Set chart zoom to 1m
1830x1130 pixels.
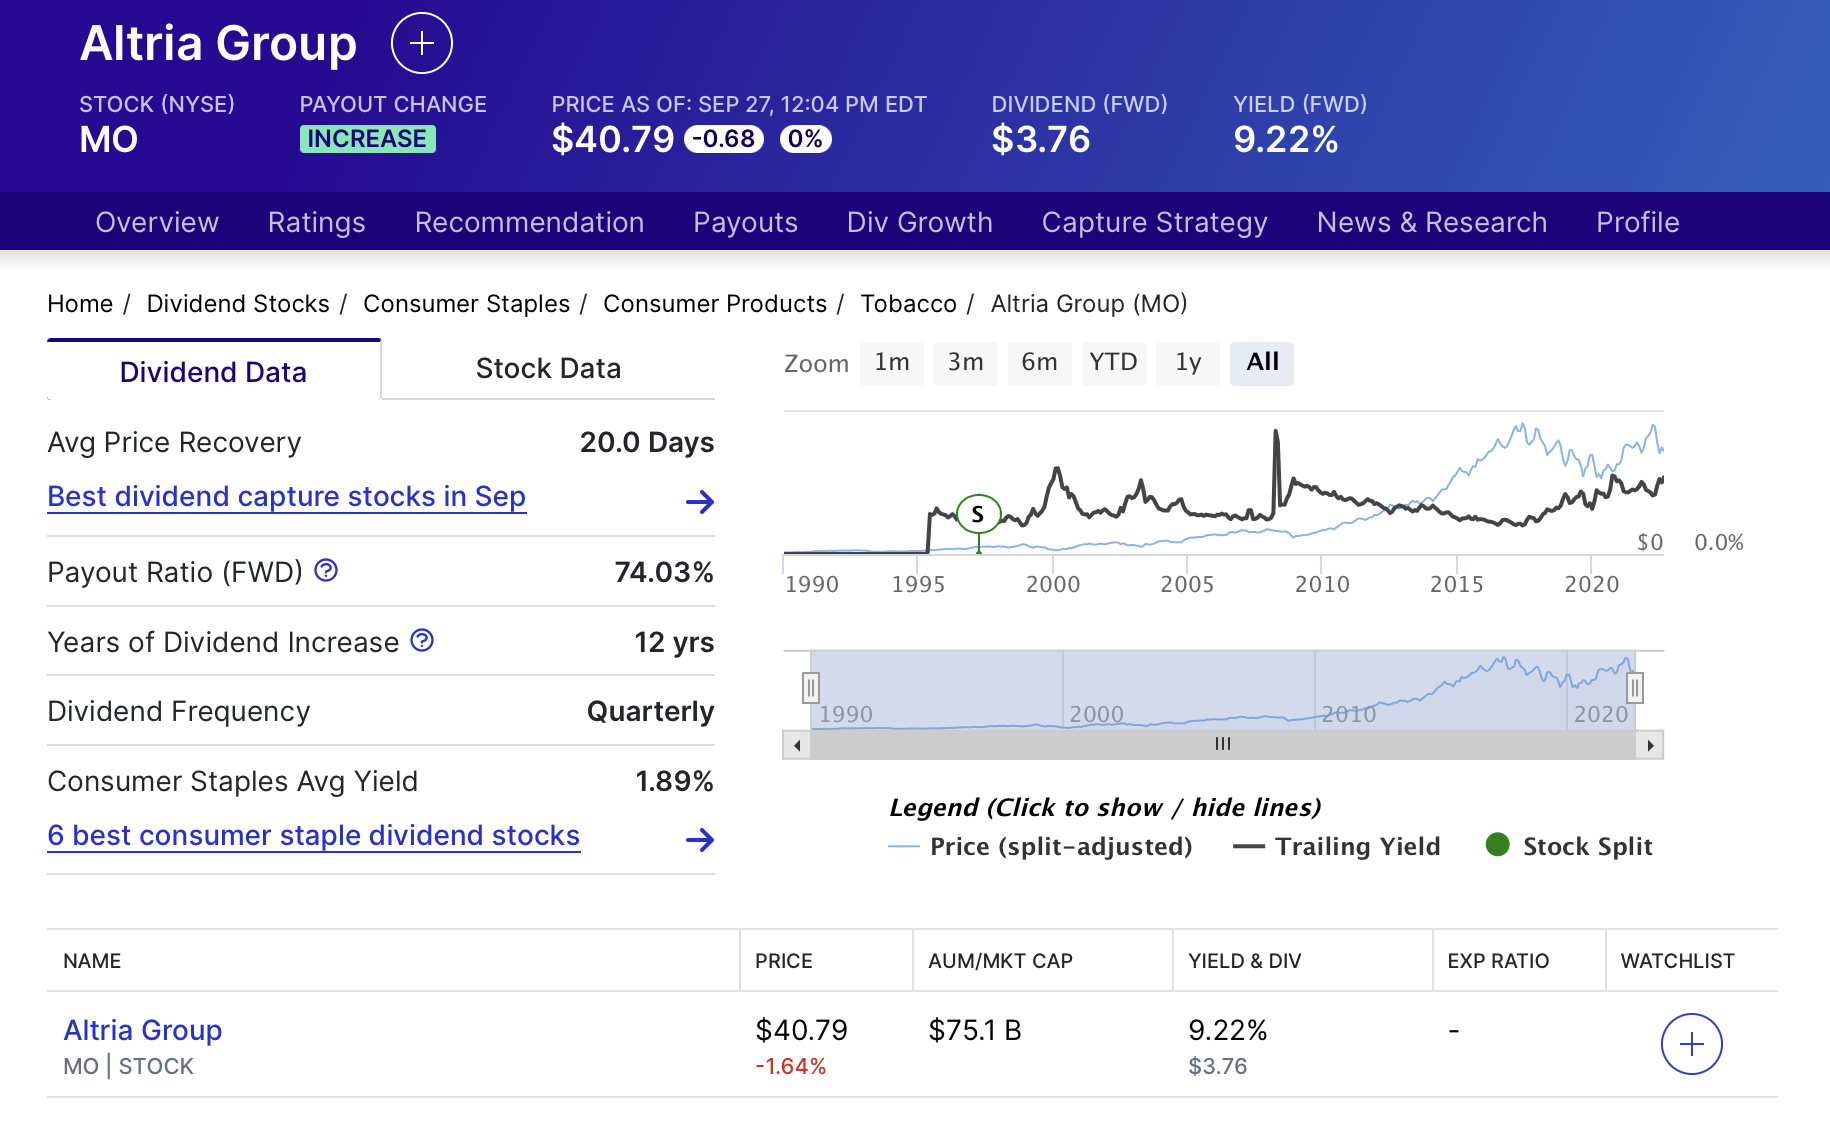coord(892,363)
